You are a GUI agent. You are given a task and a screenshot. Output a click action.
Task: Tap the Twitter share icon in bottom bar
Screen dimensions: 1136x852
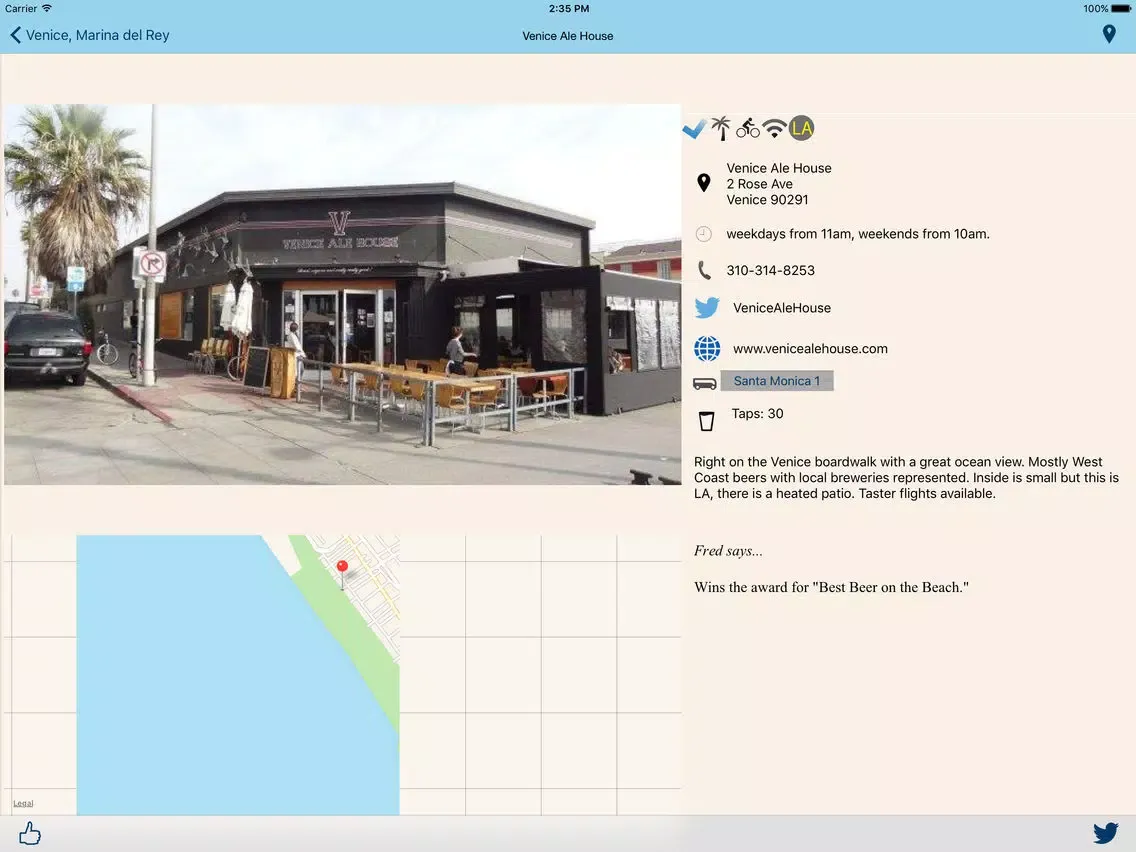(1106, 833)
